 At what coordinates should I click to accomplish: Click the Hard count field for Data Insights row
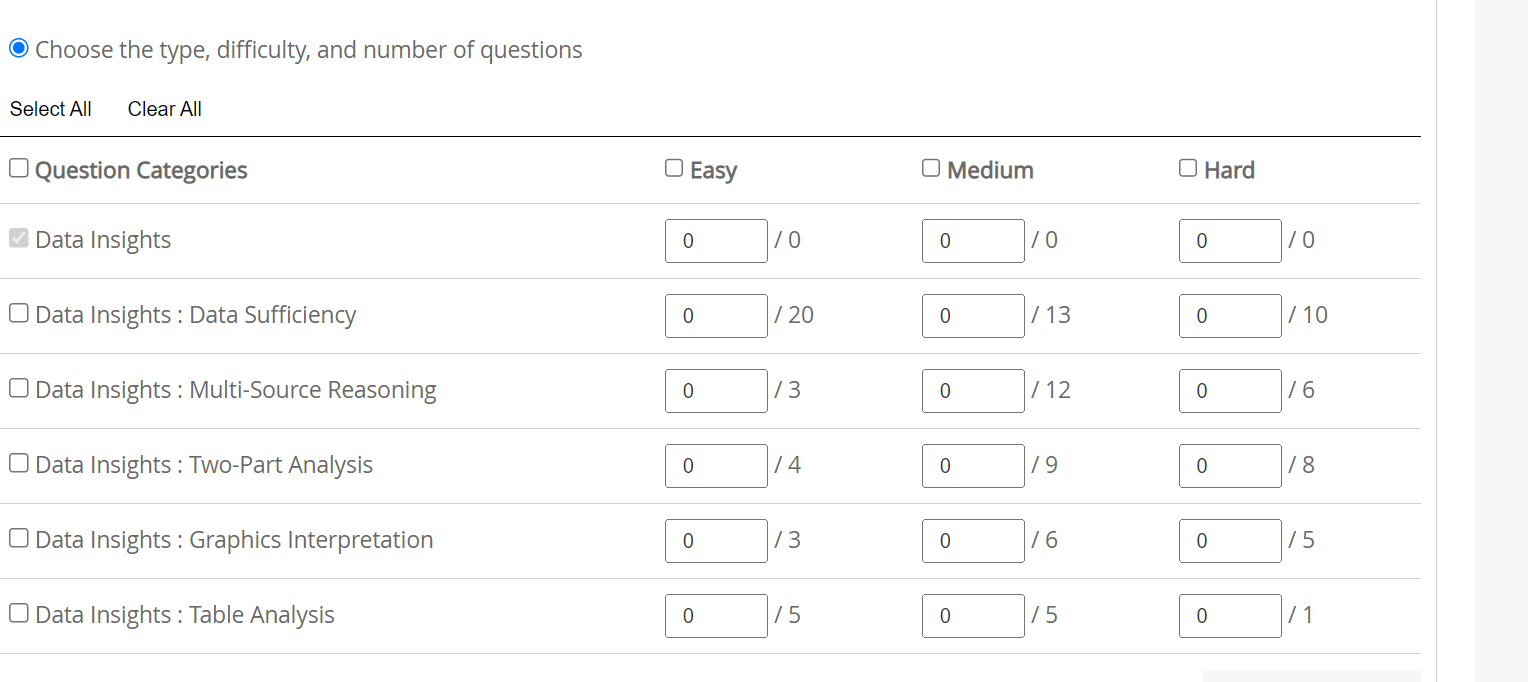pos(1230,240)
